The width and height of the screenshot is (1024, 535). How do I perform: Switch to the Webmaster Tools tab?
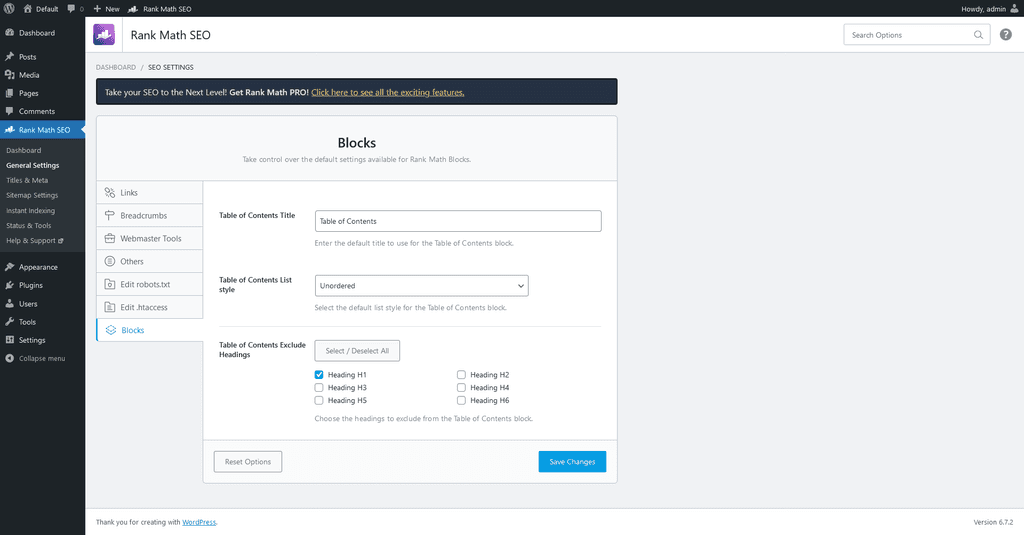pyautogui.click(x=150, y=238)
